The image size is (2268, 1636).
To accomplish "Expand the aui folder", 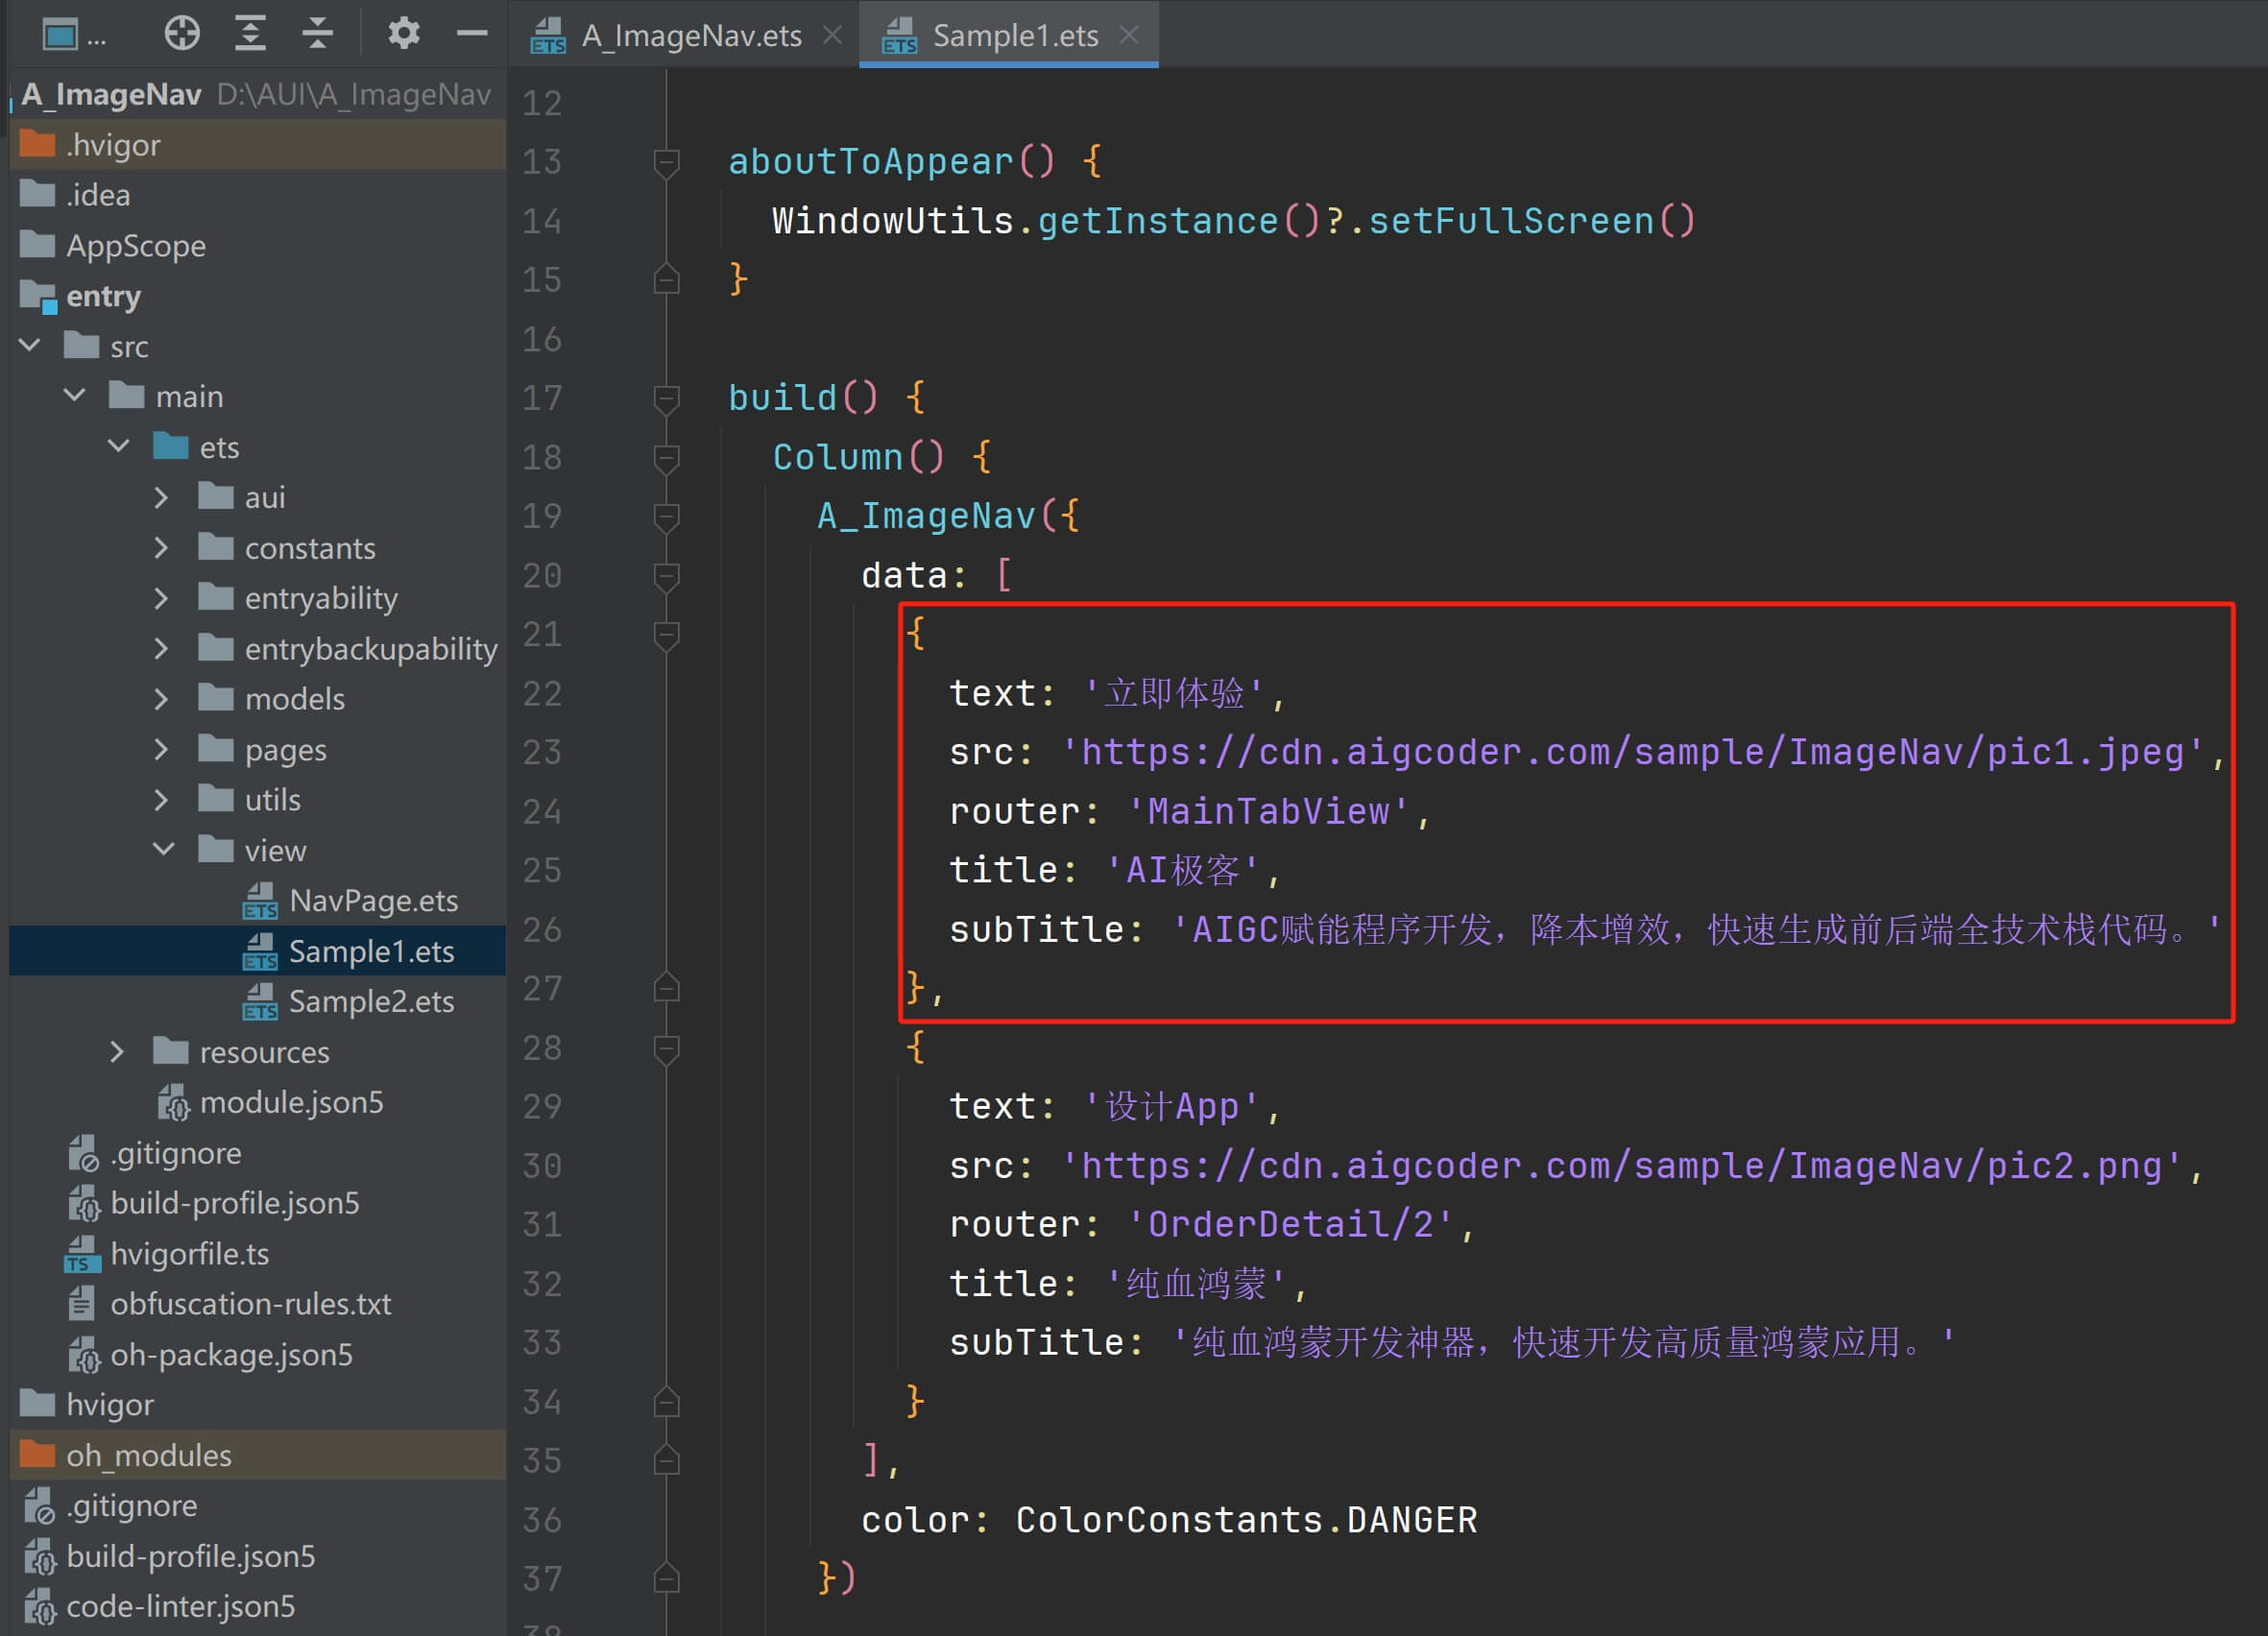I will [x=161, y=497].
